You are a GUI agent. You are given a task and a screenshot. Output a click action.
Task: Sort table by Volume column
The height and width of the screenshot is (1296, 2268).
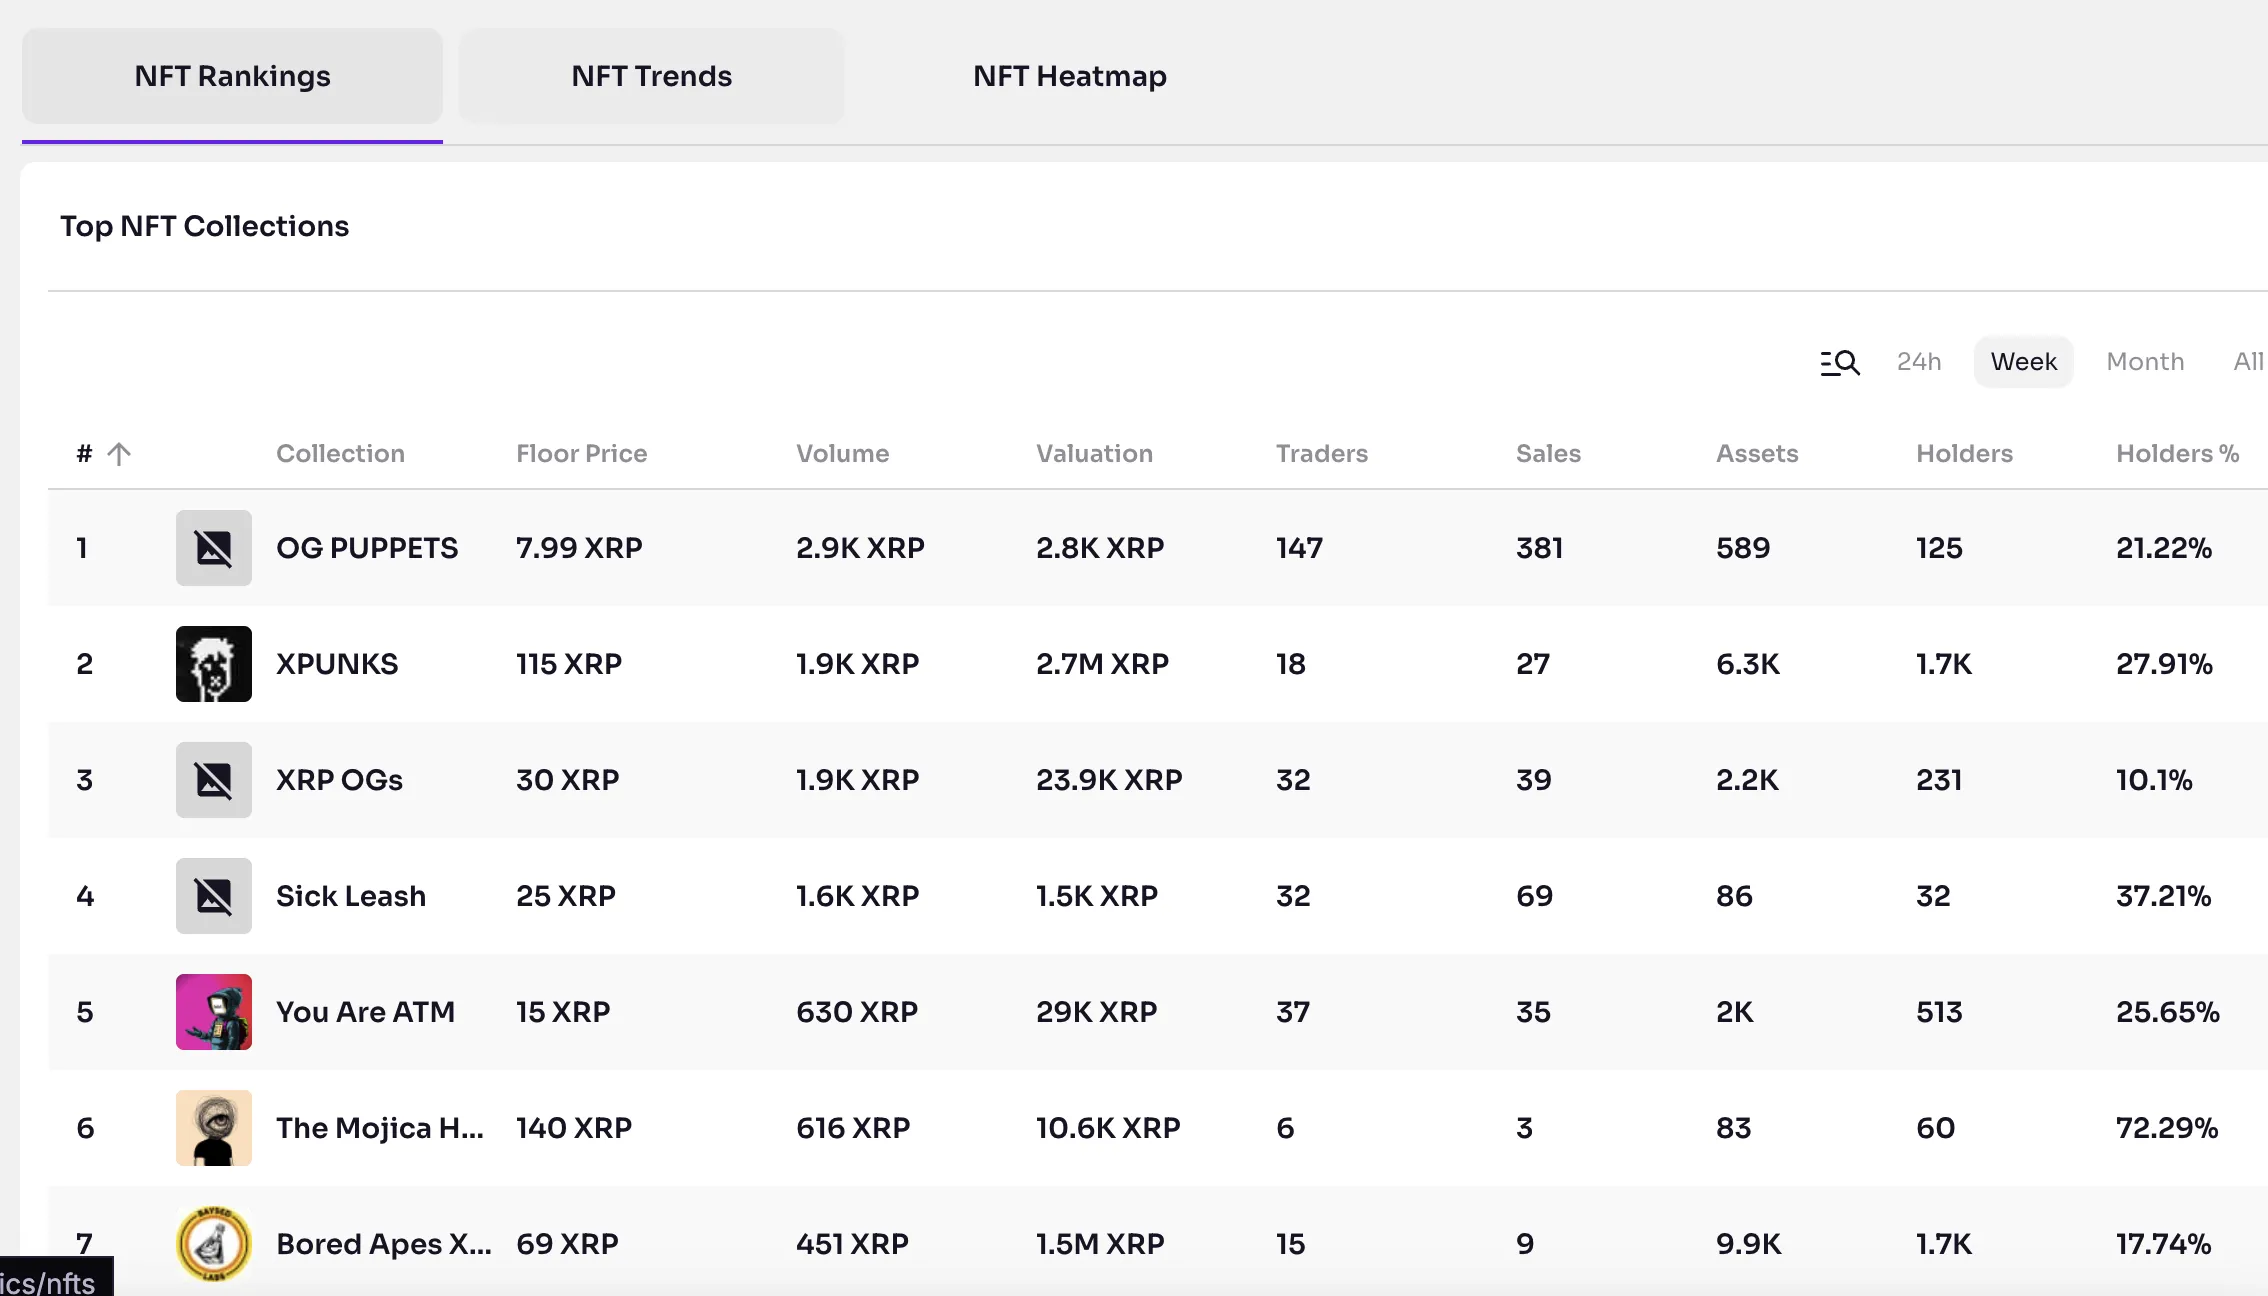point(842,454)
